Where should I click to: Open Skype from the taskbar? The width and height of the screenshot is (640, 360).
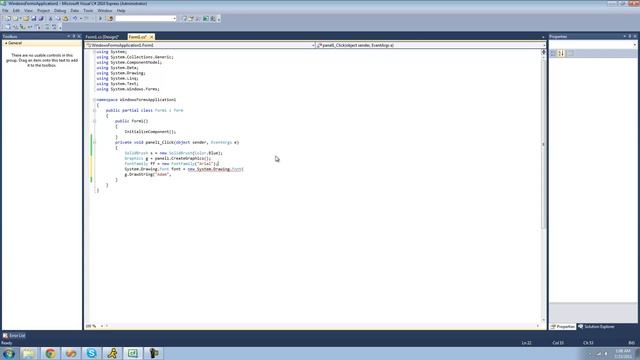[x=91, y=353]
